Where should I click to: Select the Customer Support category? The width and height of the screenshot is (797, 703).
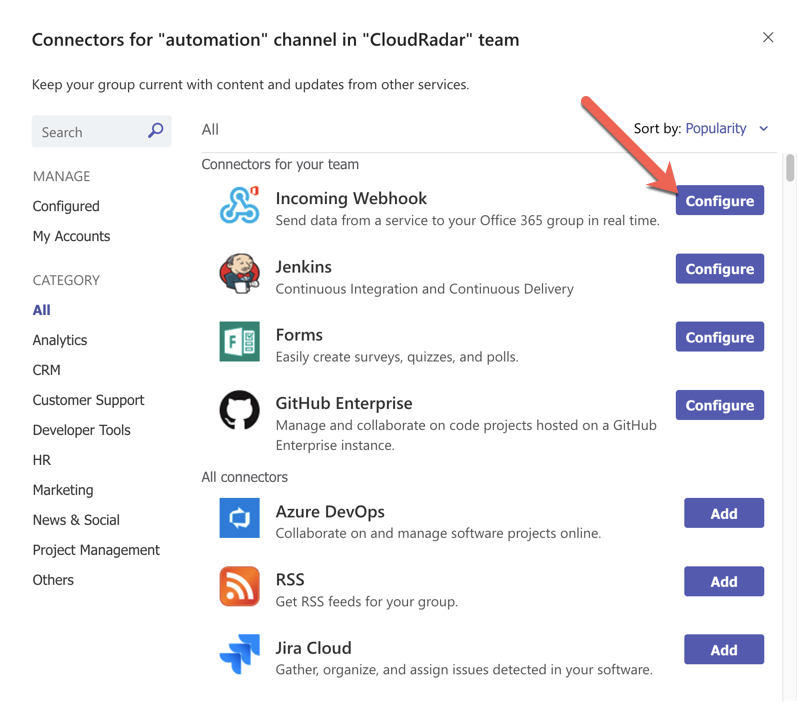coord(88,400)
